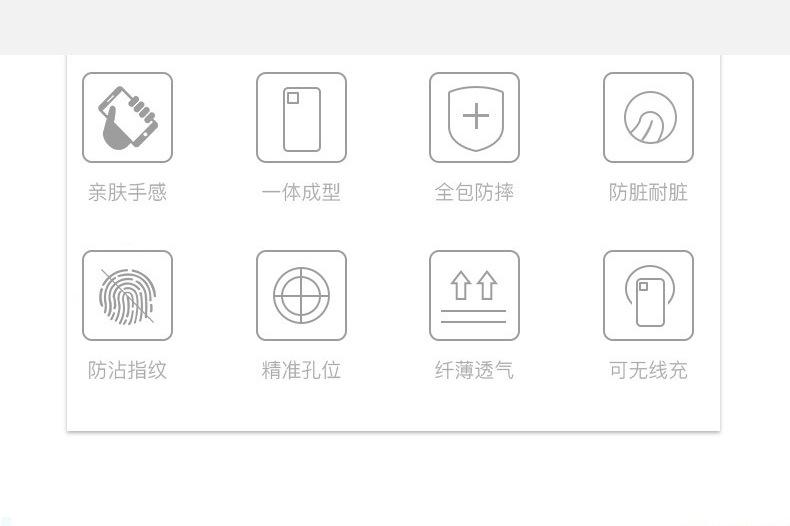Select the 精准孔位 label
The image size is (790, 526).
pos(301,370)
